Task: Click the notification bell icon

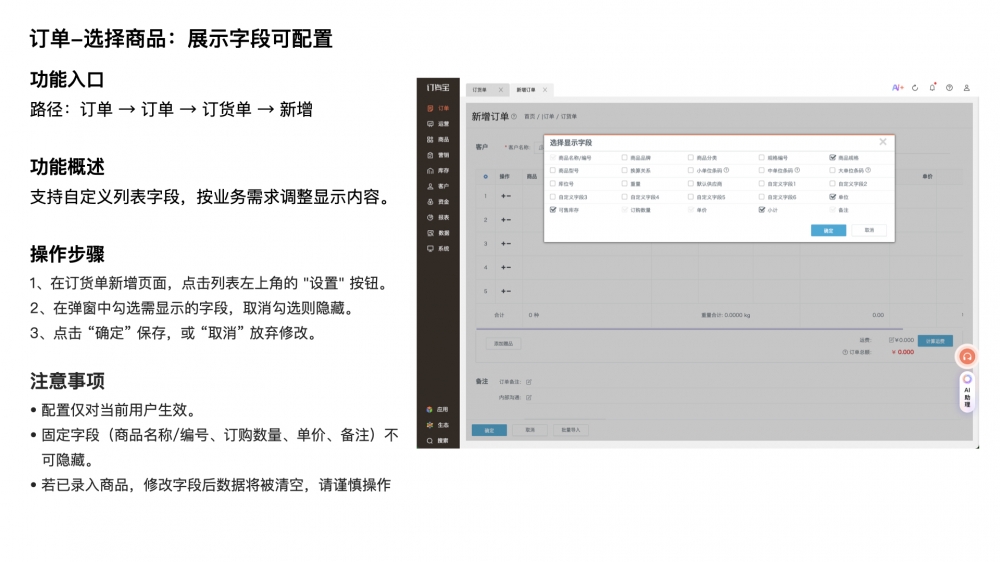Action: point(932,88)
